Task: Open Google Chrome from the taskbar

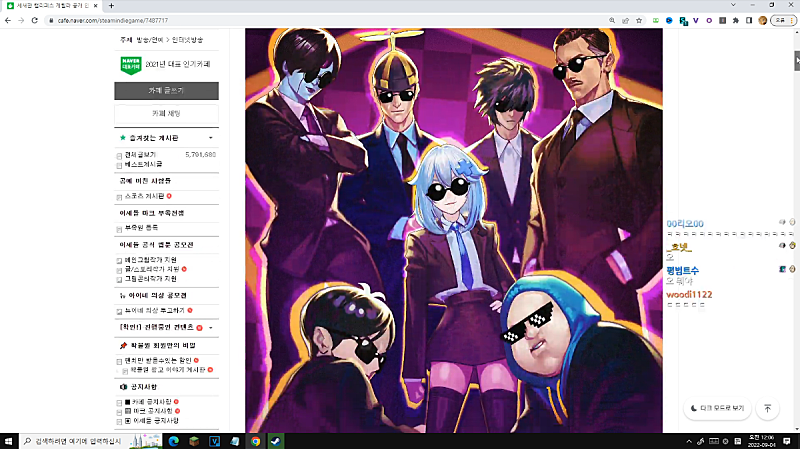Action: point(255,441)
